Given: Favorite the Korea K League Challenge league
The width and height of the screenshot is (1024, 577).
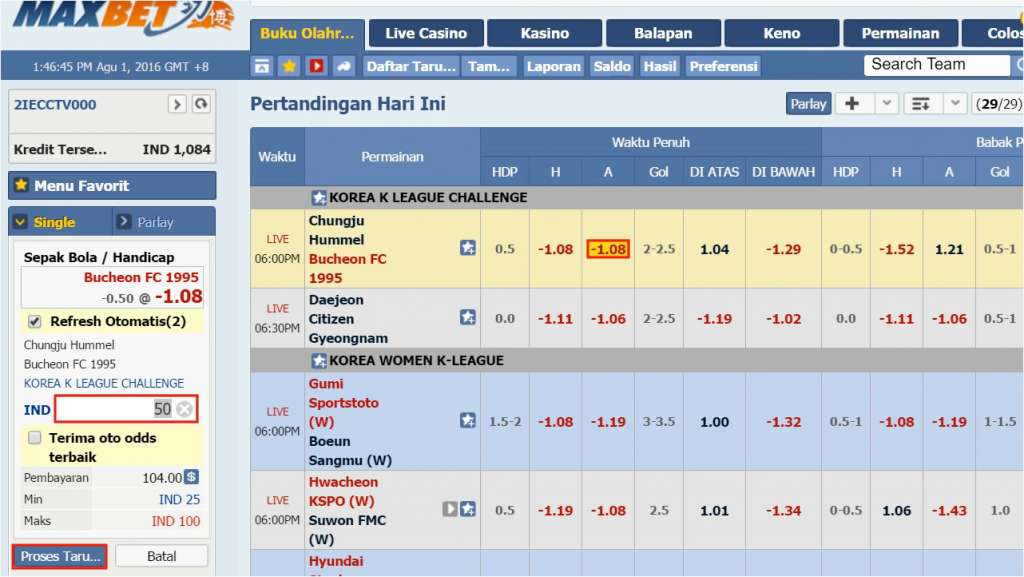Looking at the screenshot, I should click(x=319, y=198).
